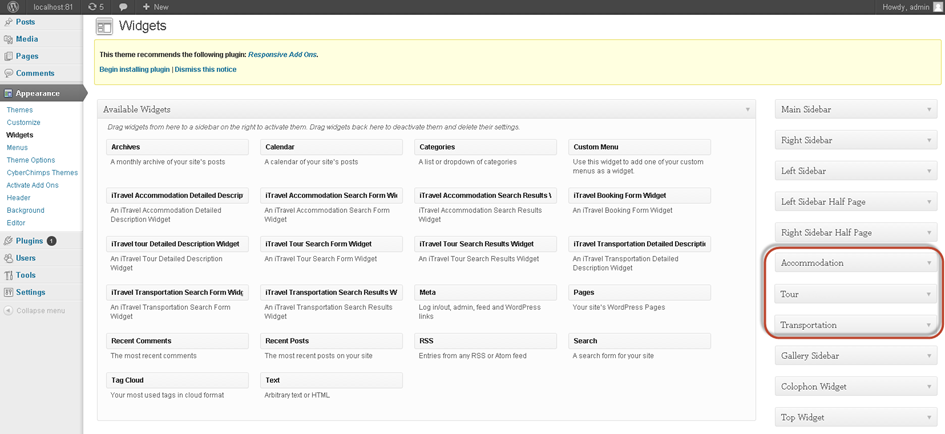
Task: Collapse the Available Widgets panel
Action: [x=748, y=109]
